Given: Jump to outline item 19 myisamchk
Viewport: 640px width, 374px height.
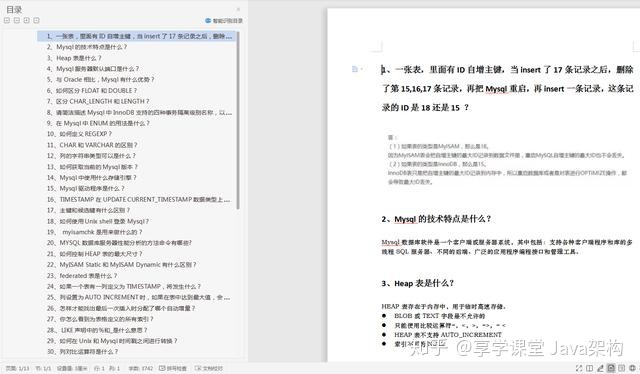Looking at the screenshot, I should click(94, 232).
